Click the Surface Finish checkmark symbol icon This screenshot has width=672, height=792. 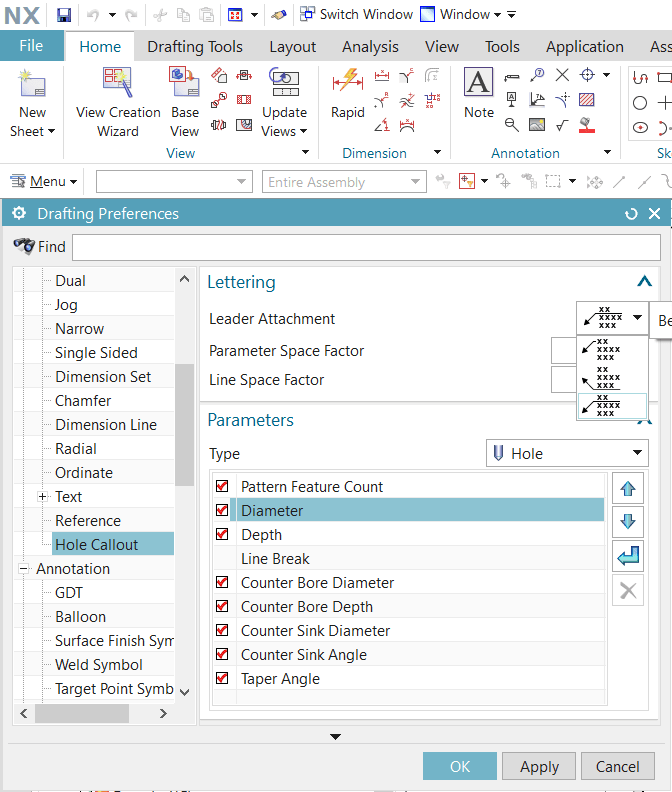[x=562, y=124]
